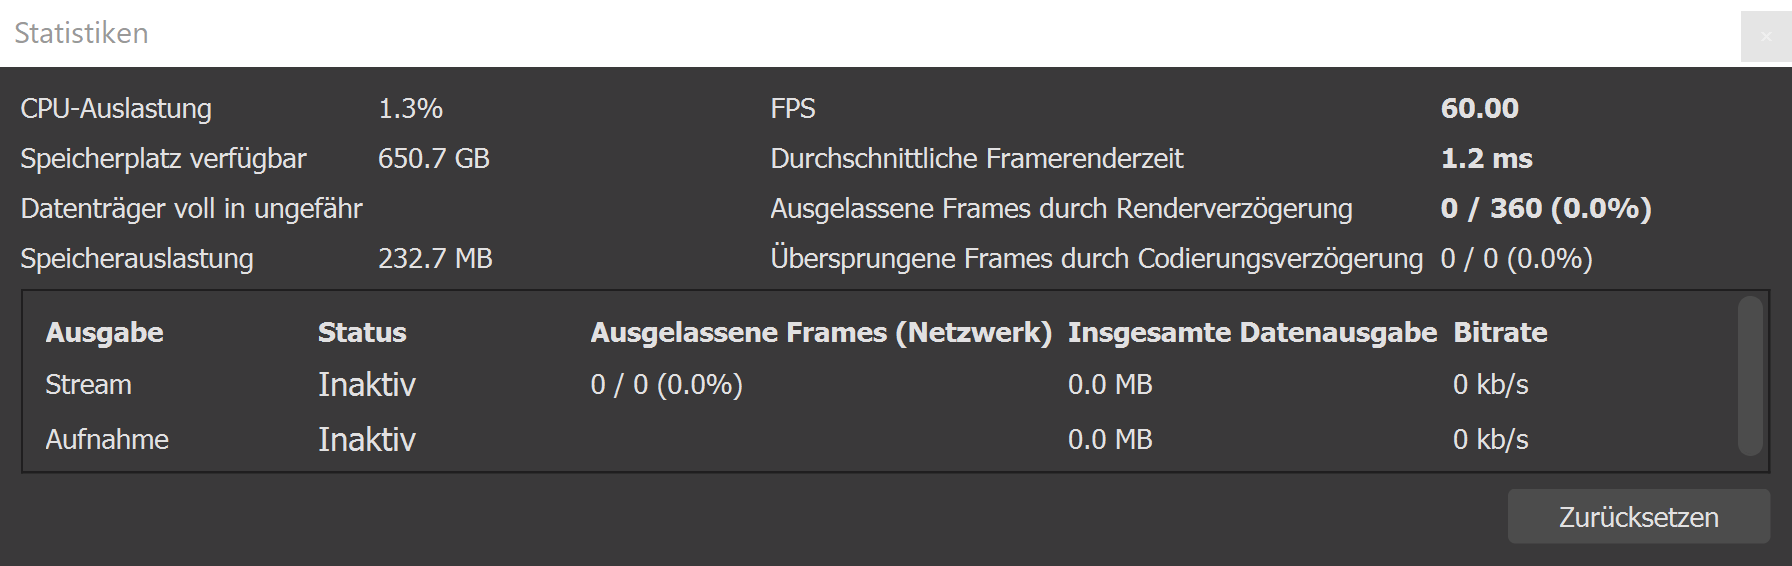This screenshot has width=1792, height=566.
Task: Click the 60.00 FPS value
Action: coord(1479,109)
